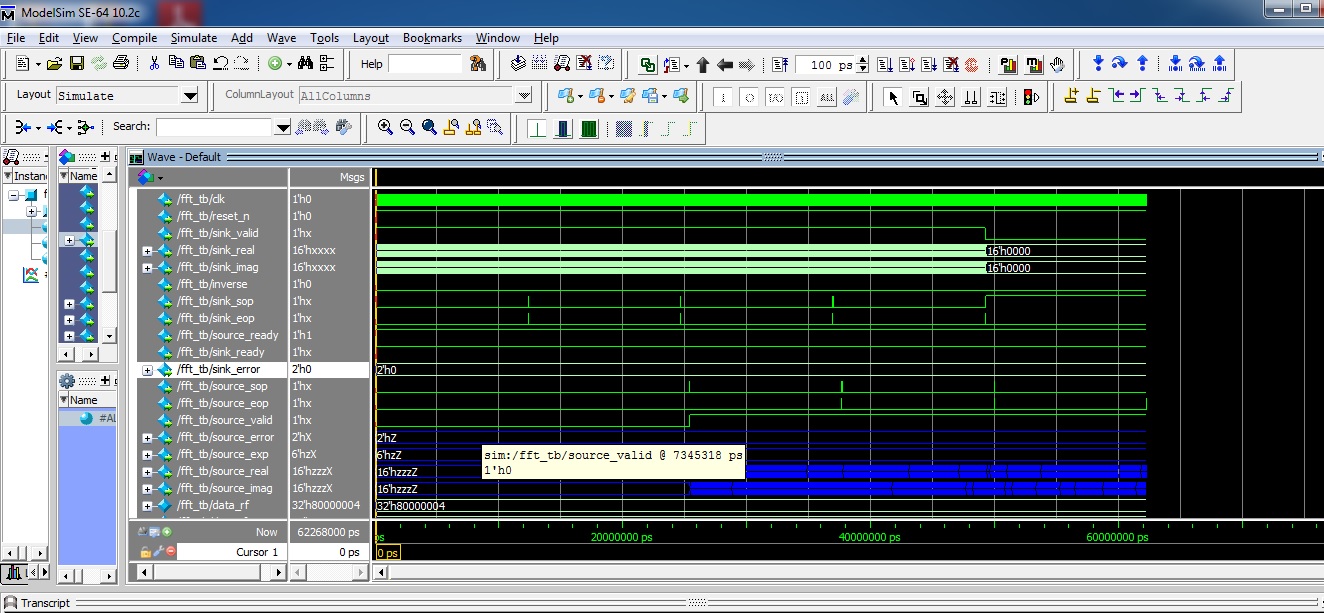Screen dimensions: 1324x613
Task: Toggle the Pan Mode four-arrow icon
Action: tap(945, 97)
